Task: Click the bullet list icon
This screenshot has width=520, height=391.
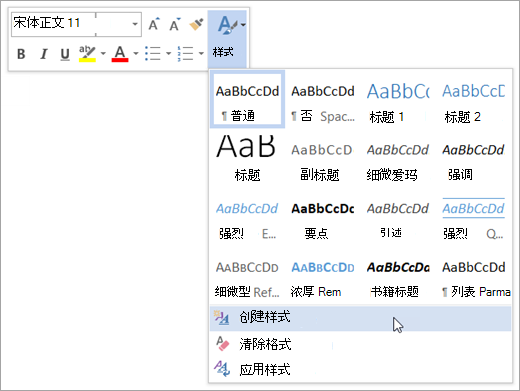Action: tap(153, 53)
